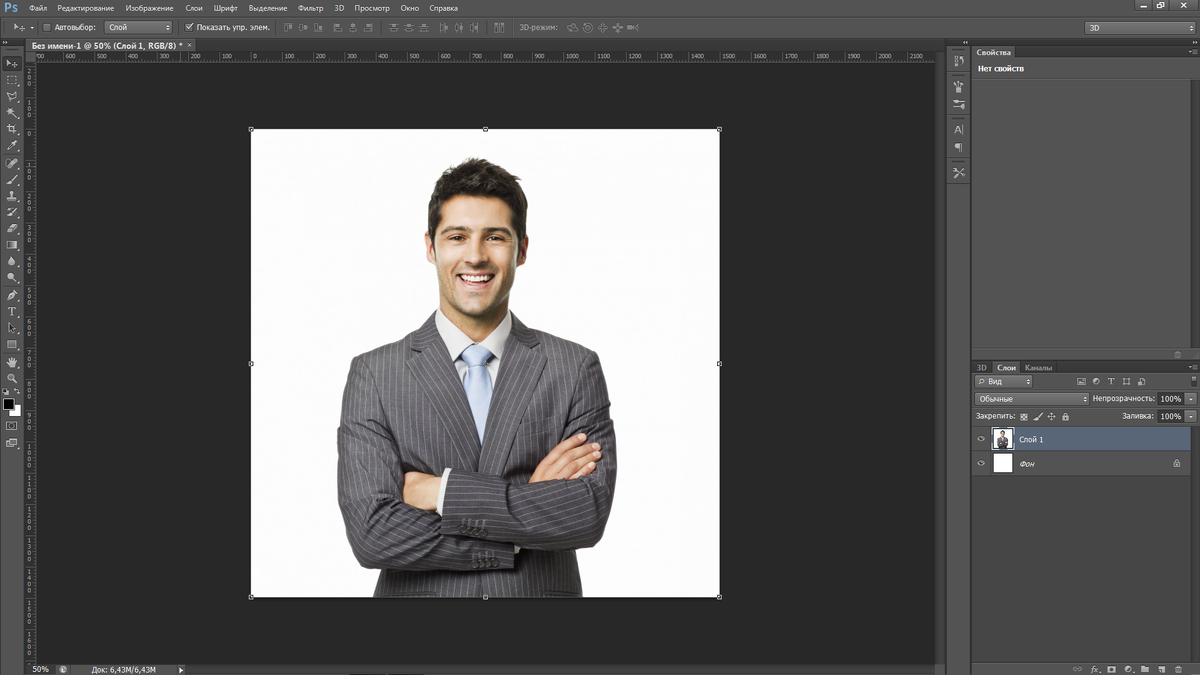Click the delete layer trash icon
This screenshot has height=675, width=1200.
click(x=1177, y=669)
